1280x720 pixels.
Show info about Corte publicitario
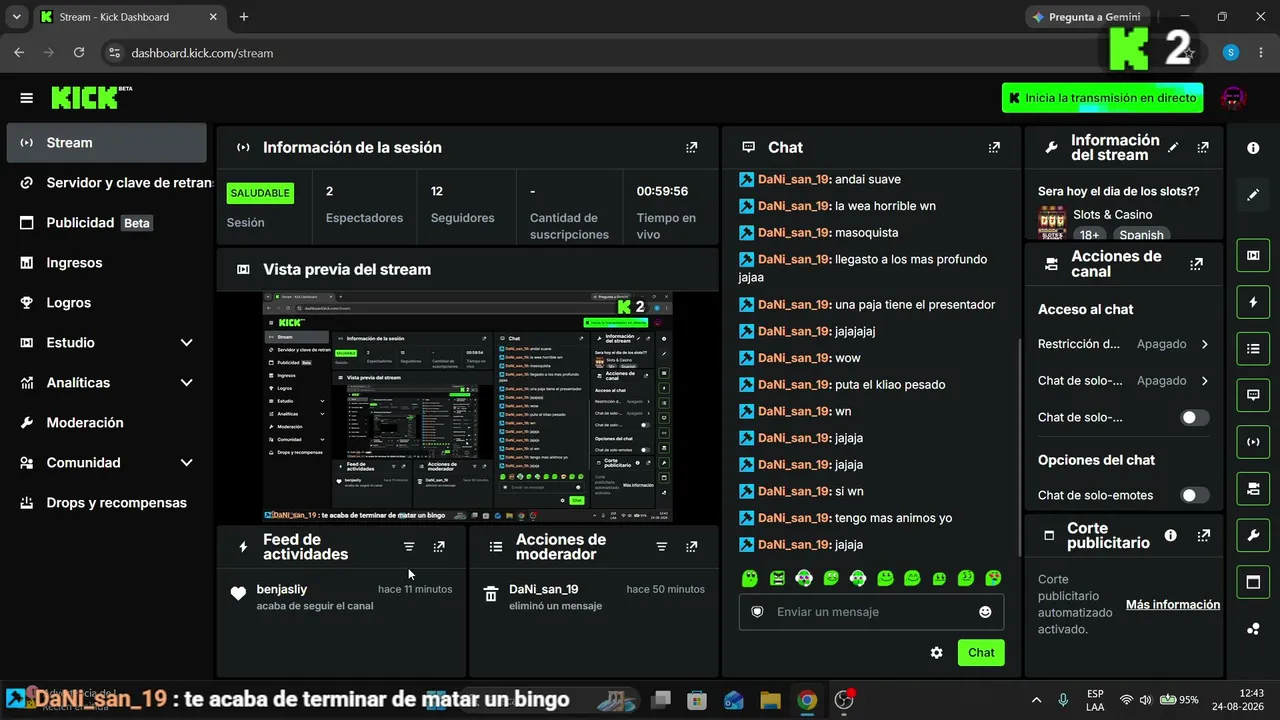(x=1171, y=535)
